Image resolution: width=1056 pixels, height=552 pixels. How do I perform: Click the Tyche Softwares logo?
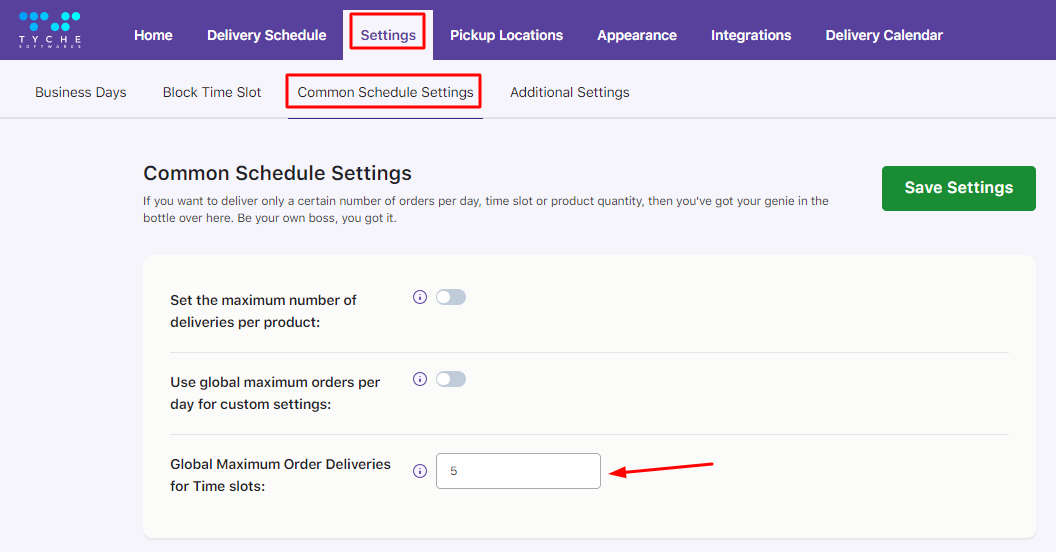(x=50, y=30)
